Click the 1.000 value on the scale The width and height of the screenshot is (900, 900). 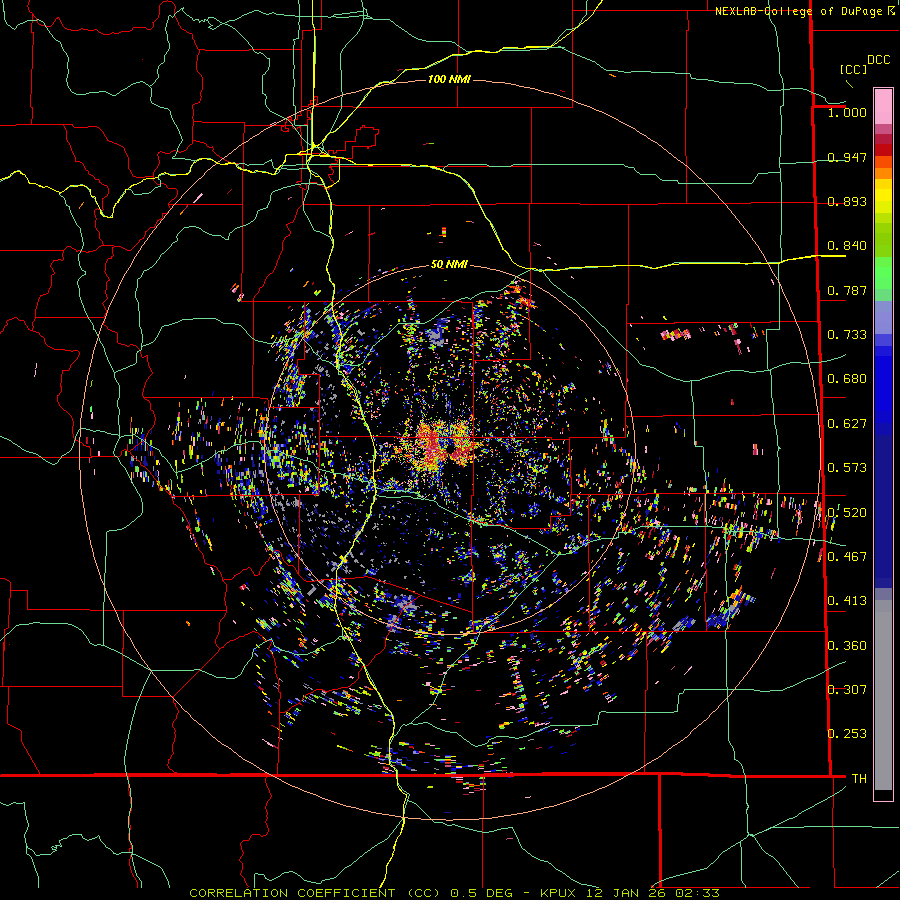point(847,112)
